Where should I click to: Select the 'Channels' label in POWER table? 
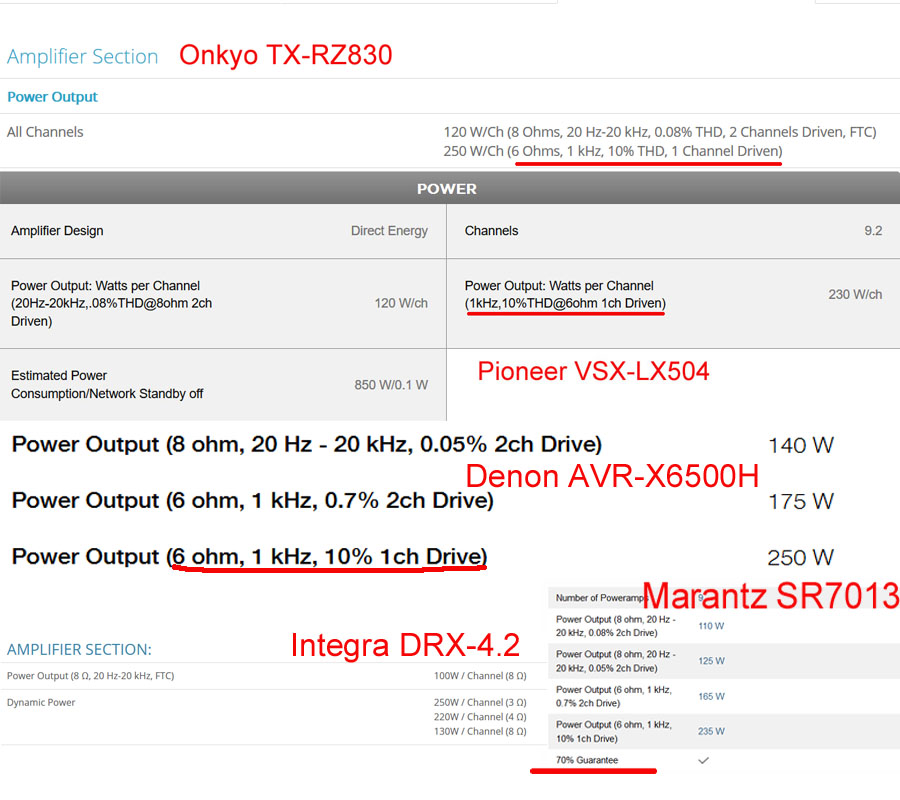click(x=491, y=231)
